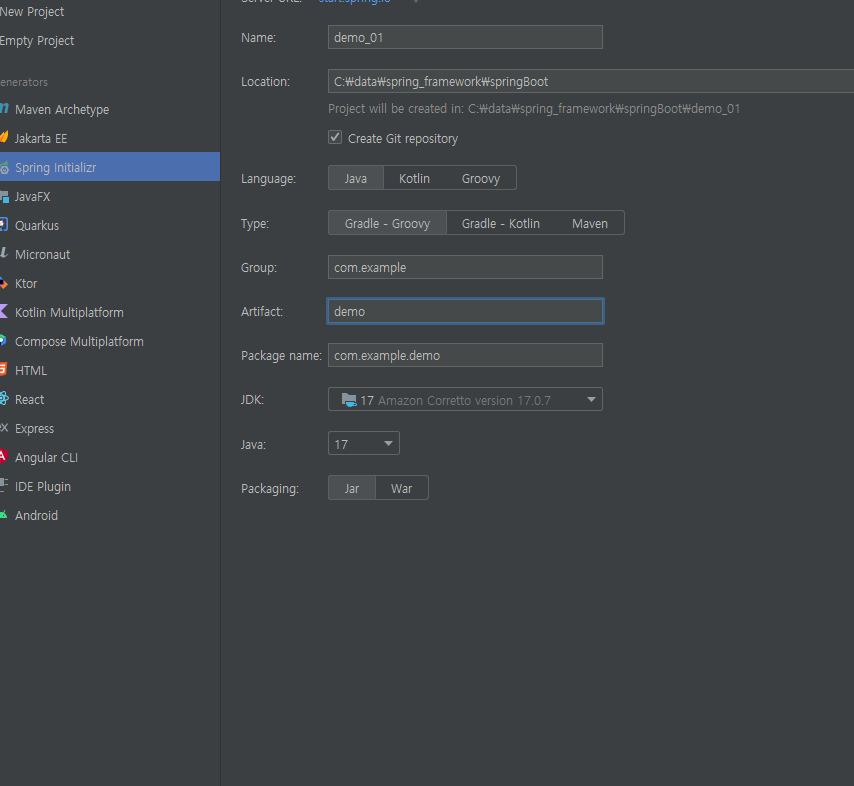Viewport: 854px width, 786px height.
Task: Toggle Create Git repository checkbox
Action: tap(335, 137)
